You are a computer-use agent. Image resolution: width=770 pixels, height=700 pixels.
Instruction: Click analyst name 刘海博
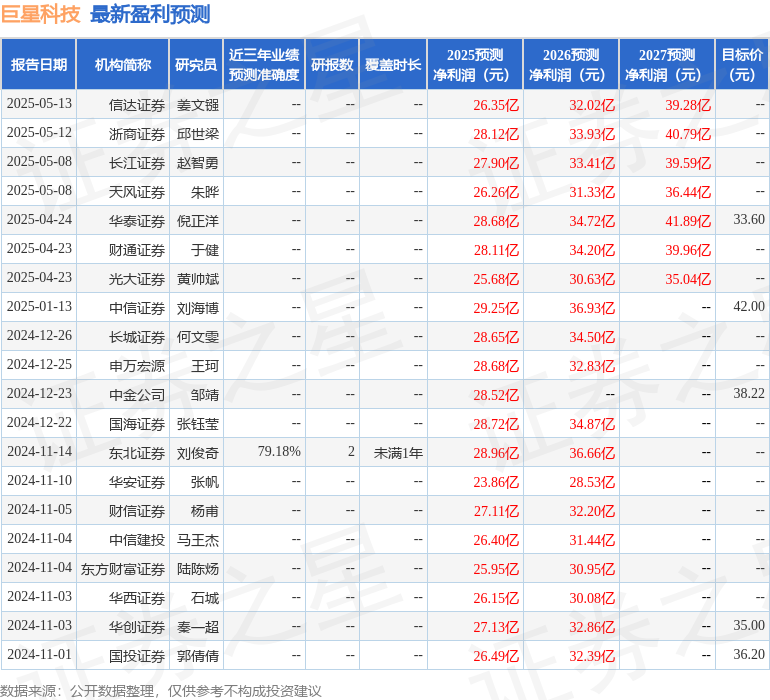(x=198, y=307)
